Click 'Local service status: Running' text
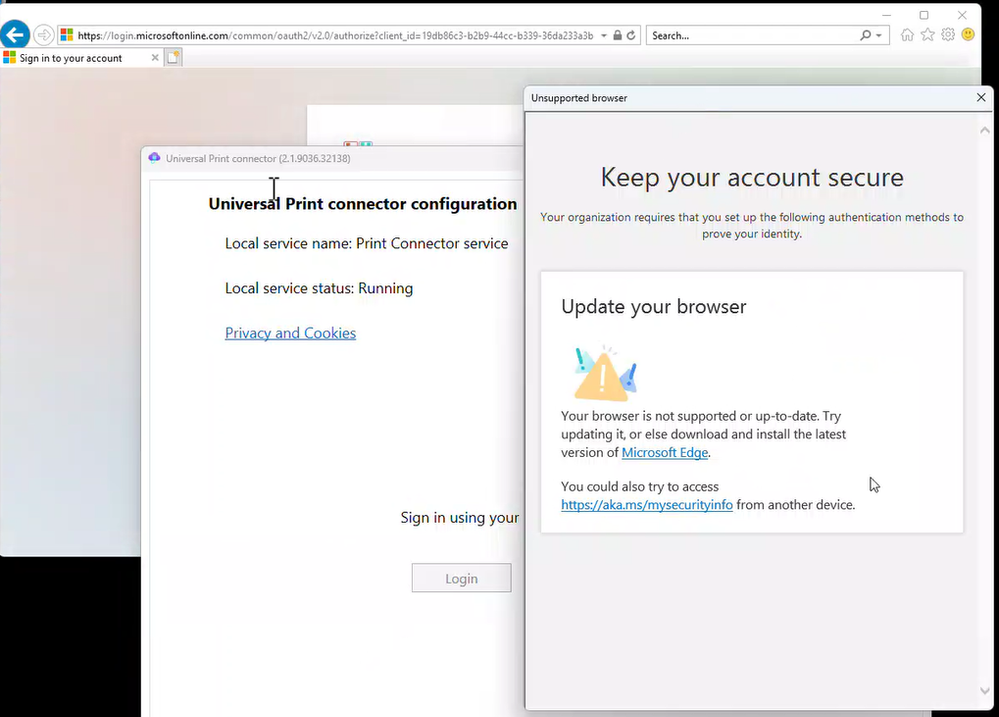Screen dimensions: 999x717 point(319,288)
